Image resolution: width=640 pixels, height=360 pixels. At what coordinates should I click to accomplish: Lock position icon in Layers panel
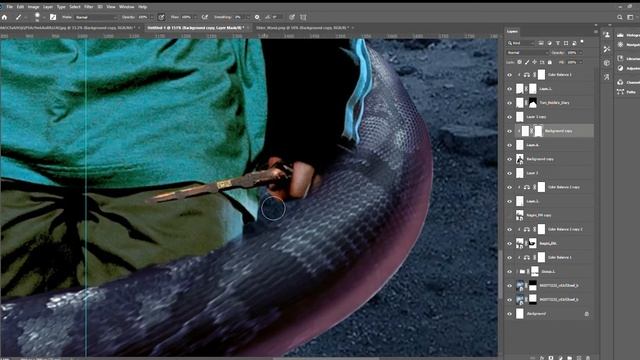pyautogui.click(x=535, y=62)
